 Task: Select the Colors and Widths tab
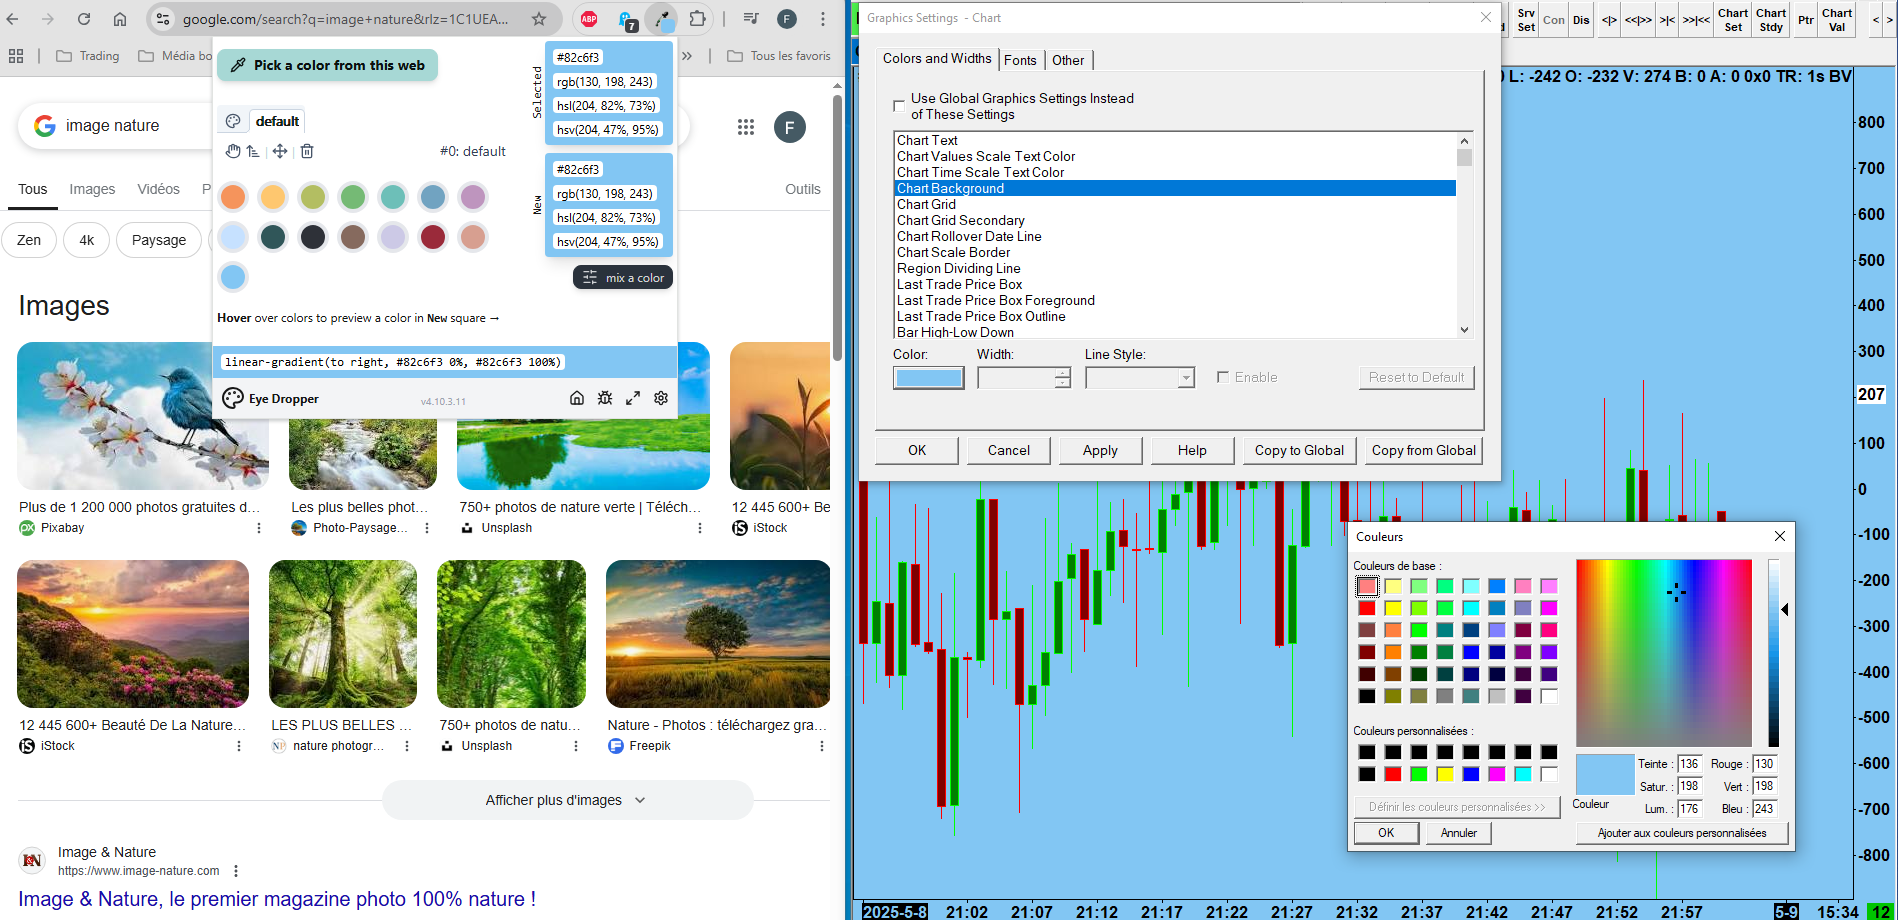(937, 59)
